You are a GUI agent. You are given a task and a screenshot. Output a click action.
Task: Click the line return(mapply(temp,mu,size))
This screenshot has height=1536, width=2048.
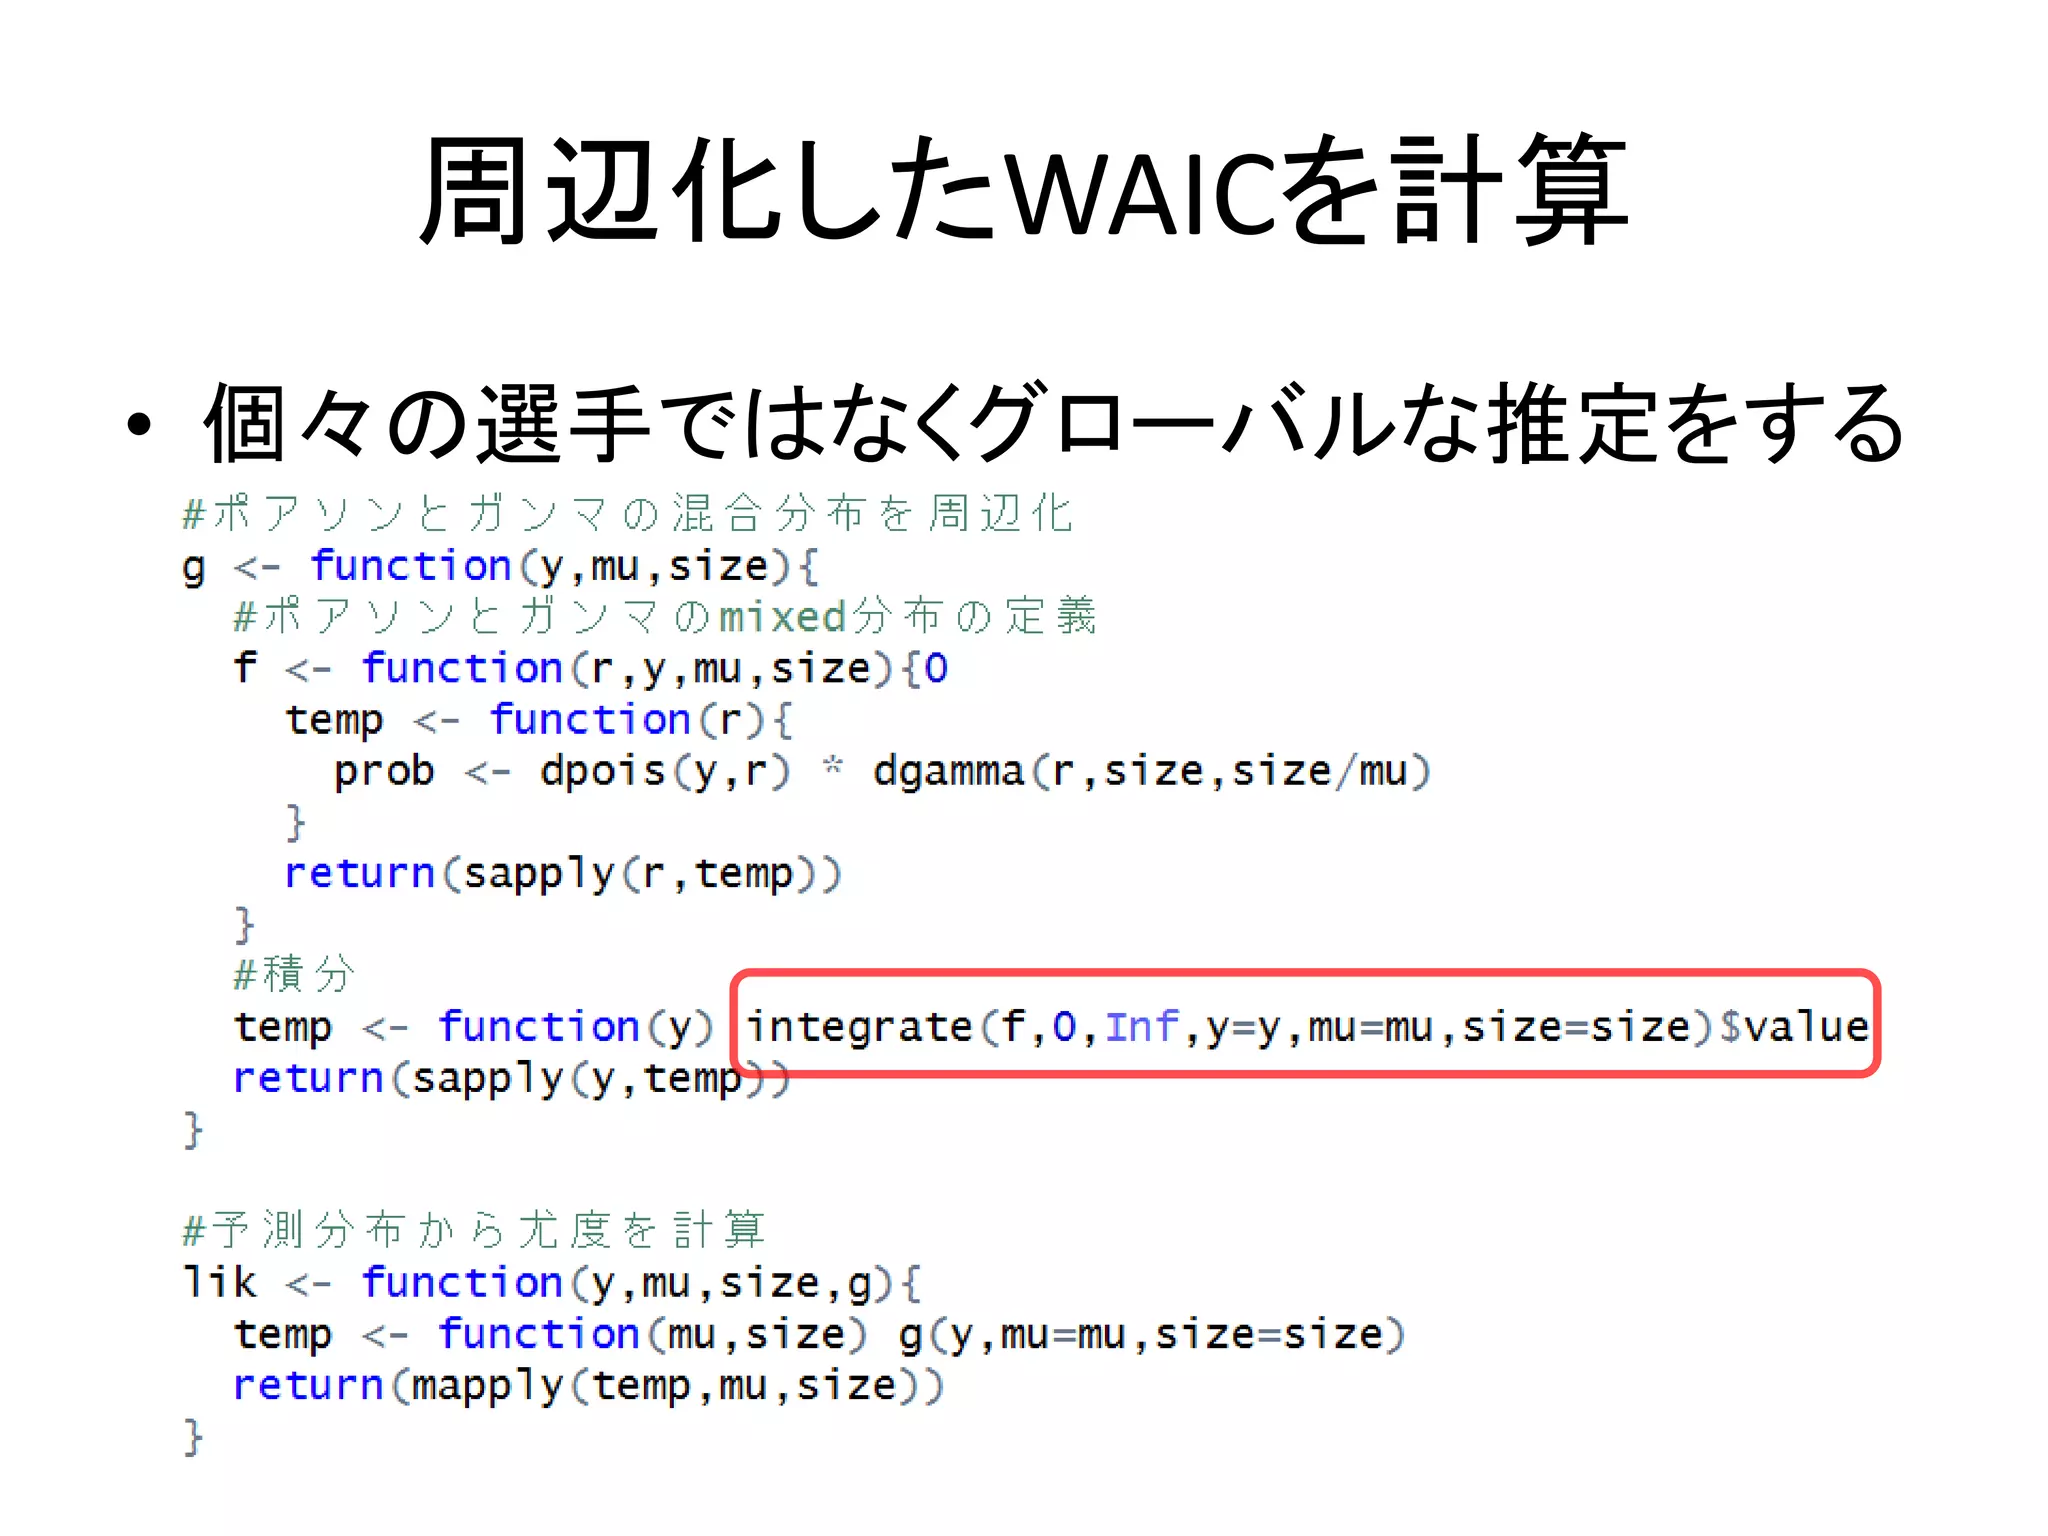point(589,1386)
